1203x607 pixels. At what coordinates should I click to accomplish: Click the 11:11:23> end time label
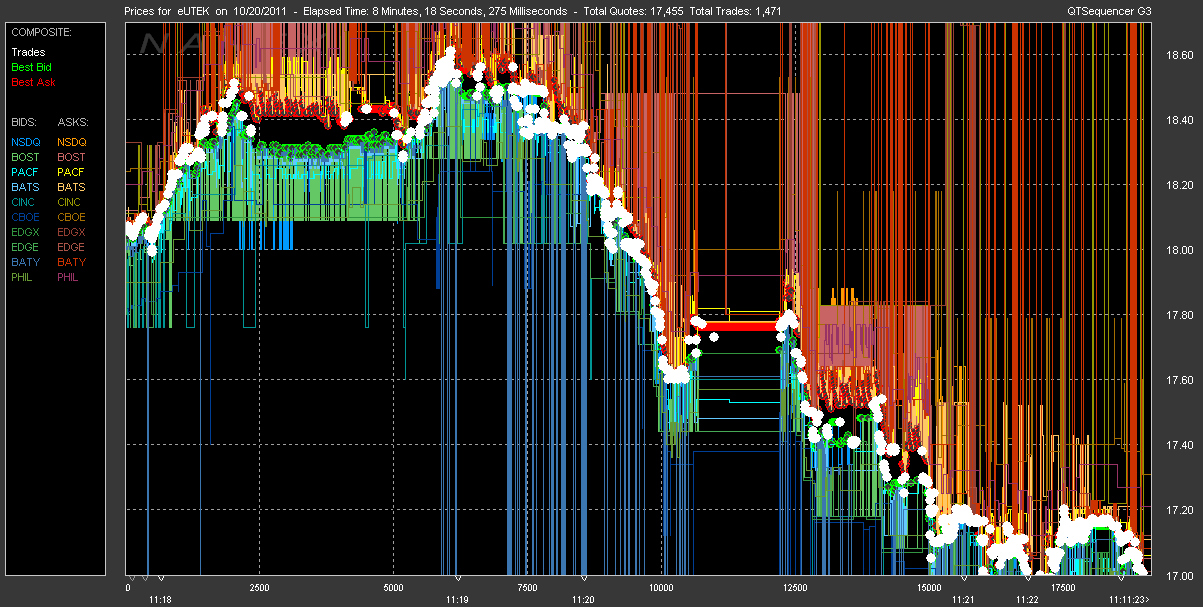pyautogui.click(x=1129, y=599)
